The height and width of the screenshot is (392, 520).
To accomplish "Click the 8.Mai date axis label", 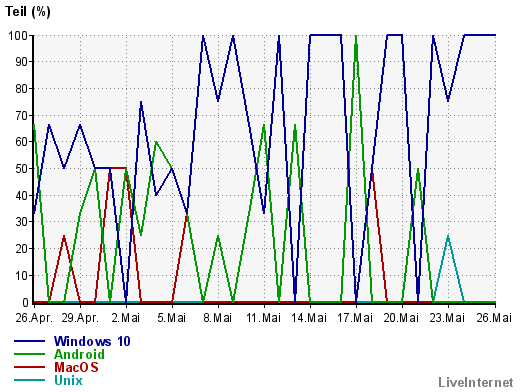I will [218, 318].
